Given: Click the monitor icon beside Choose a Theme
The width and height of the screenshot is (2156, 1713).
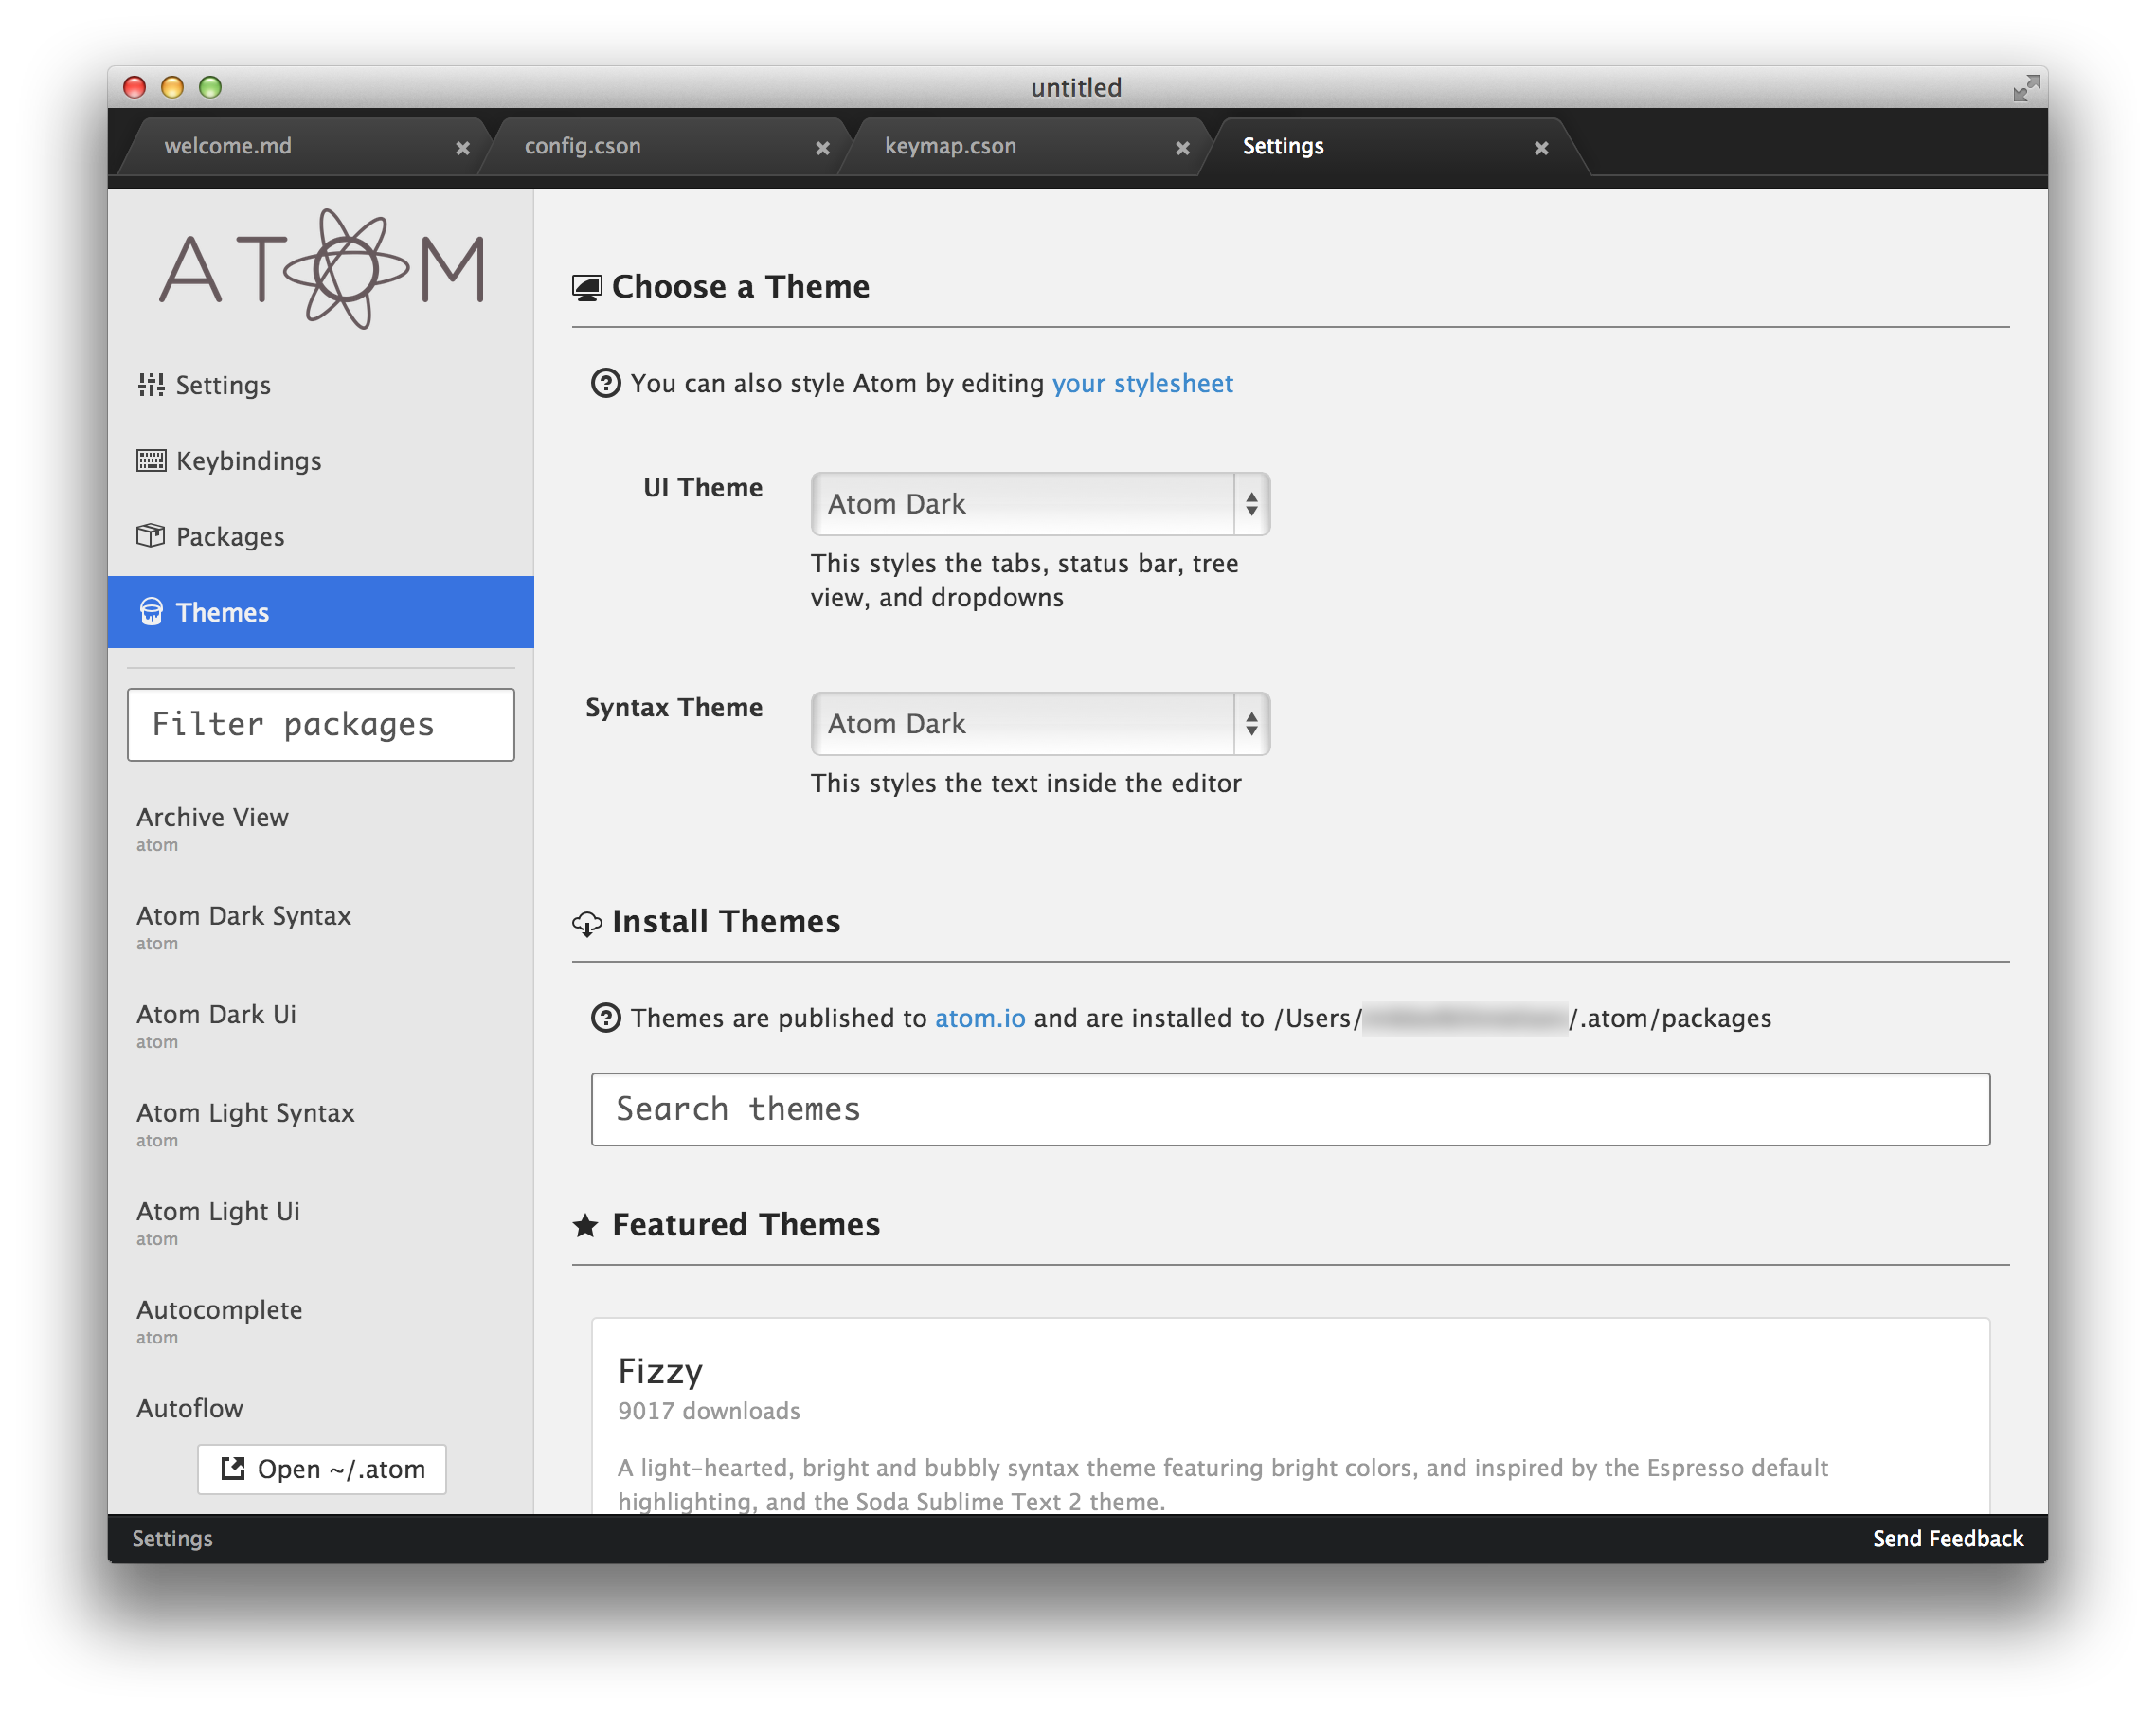Looking at the screenshot, I should pos(587,288).
